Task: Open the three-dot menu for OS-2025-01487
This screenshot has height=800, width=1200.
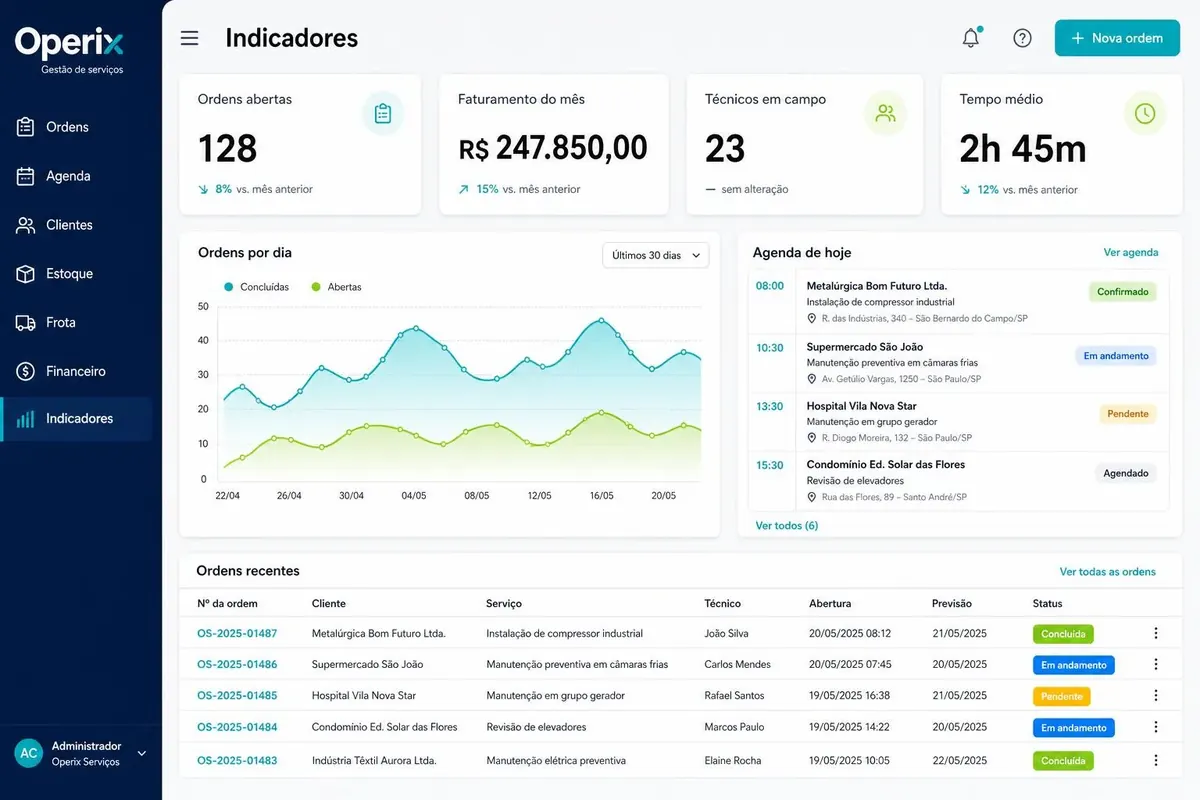Action: pos(1156,633)
